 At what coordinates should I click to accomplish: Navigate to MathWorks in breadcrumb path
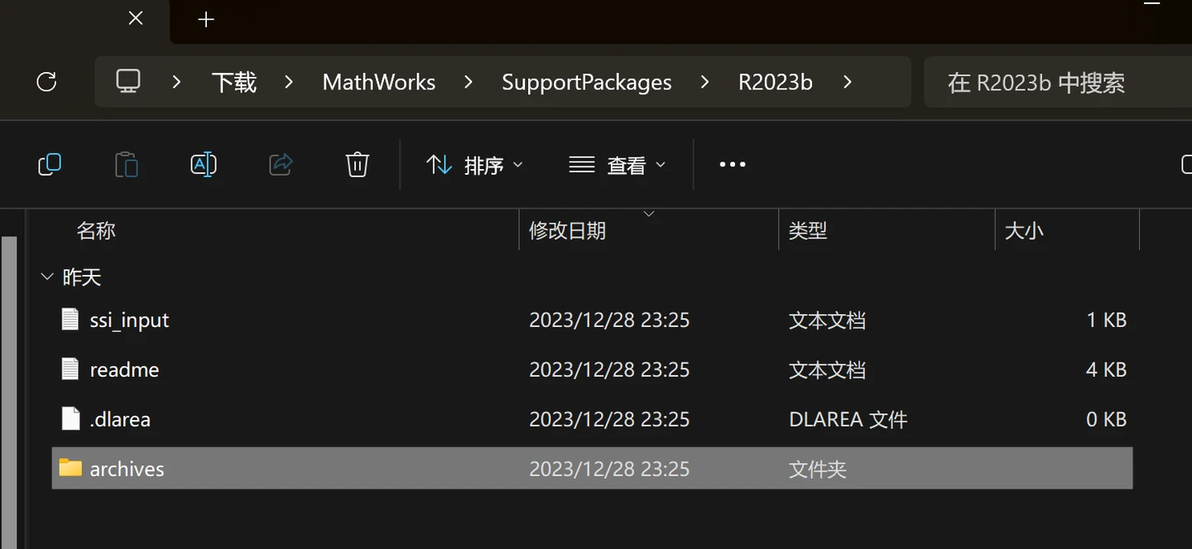pos(379,82)
